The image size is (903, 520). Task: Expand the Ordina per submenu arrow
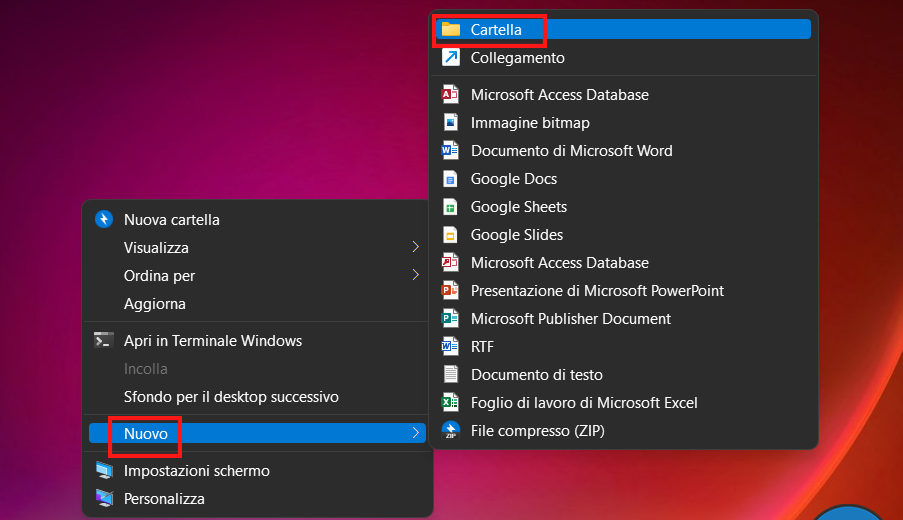(x=415, y=275)
